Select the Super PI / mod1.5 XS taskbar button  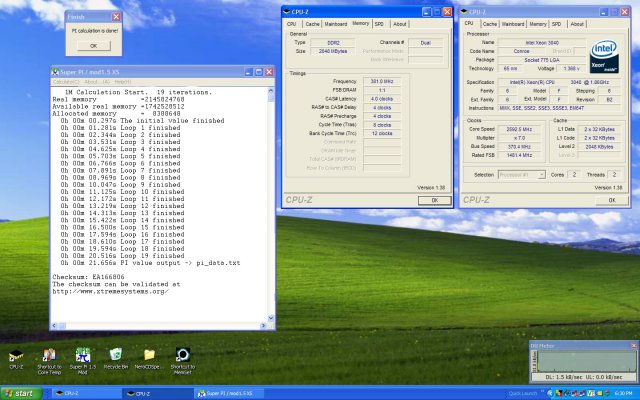[229, 393]
